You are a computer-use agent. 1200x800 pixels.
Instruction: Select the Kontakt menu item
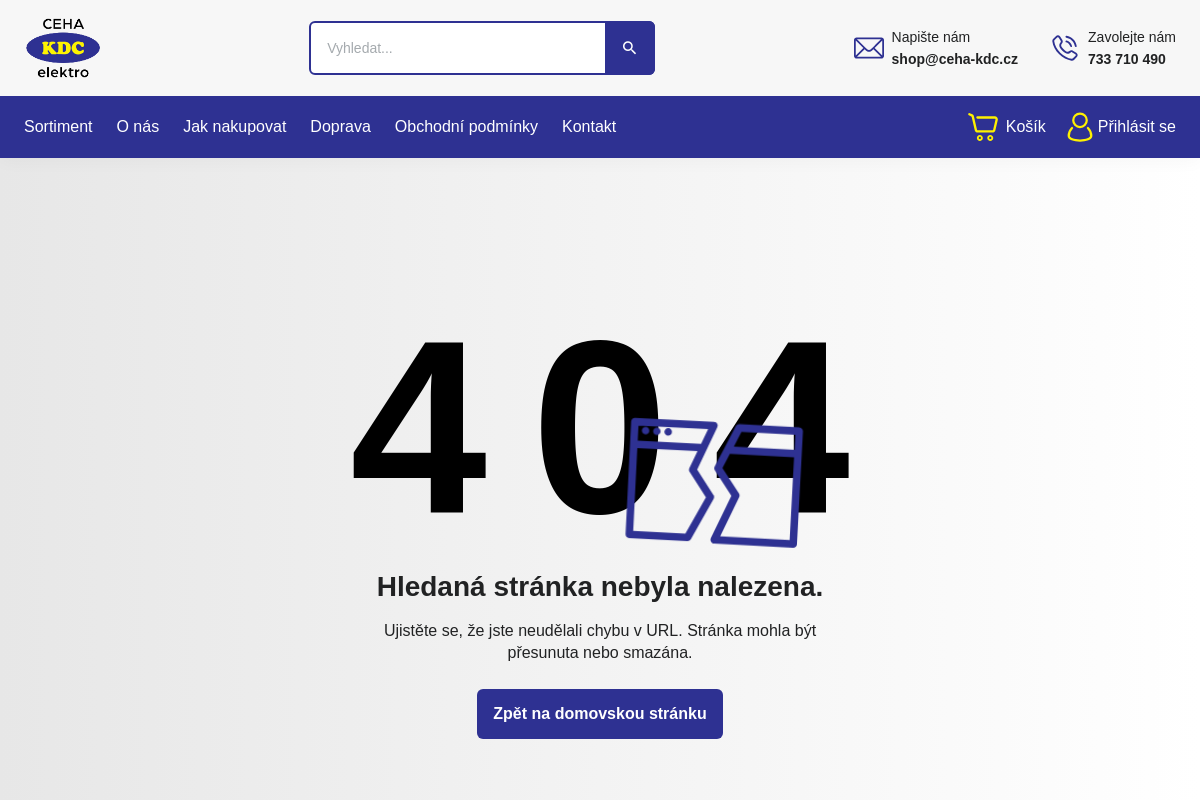coord(589,127)
